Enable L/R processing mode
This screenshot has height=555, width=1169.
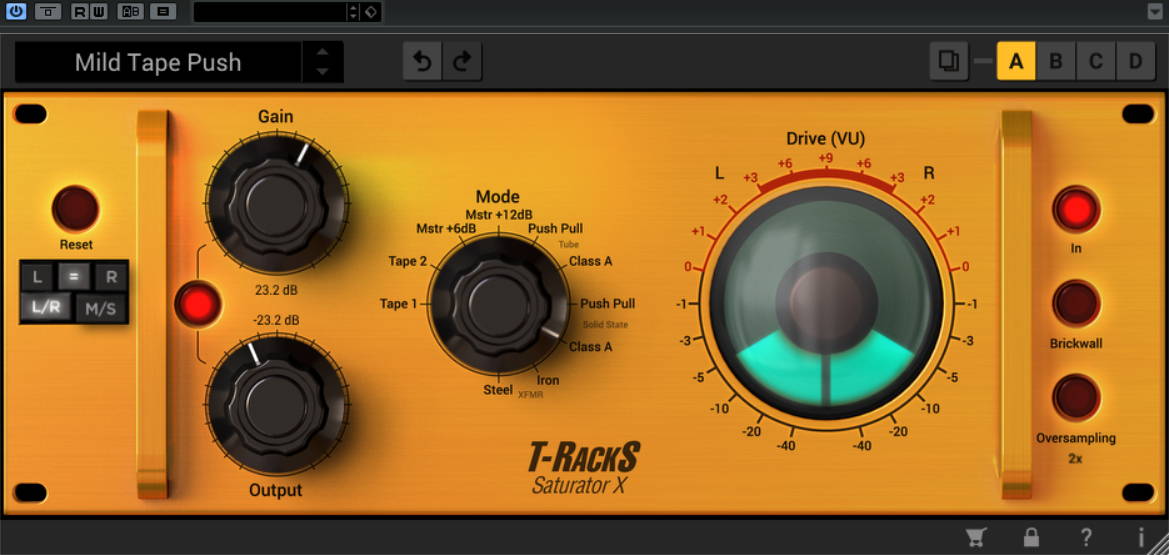point(46,307)
